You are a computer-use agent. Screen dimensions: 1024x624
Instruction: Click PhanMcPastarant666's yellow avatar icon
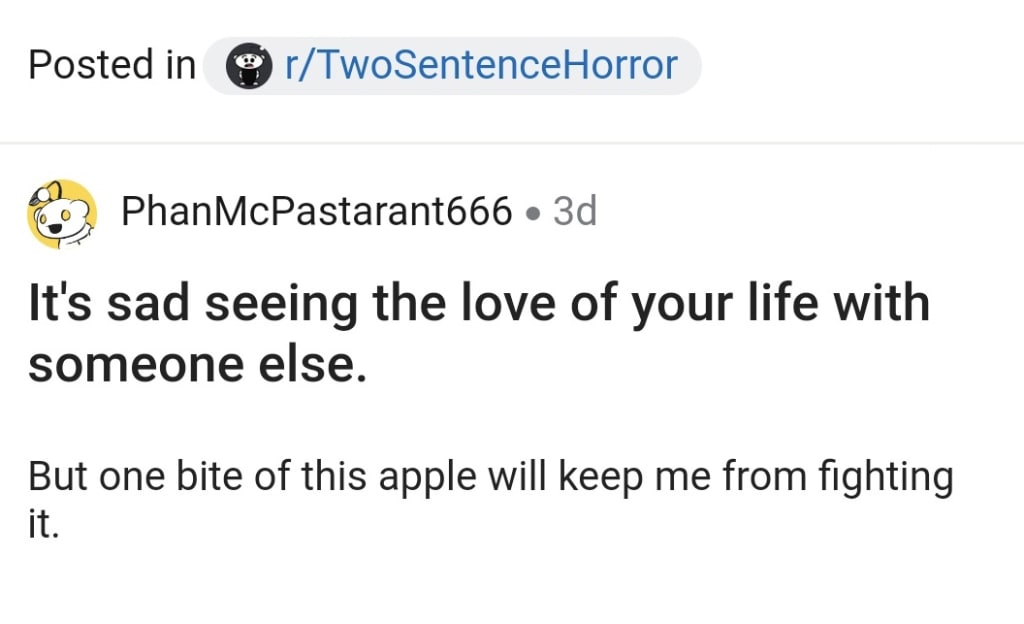pyautogui.click(x=61, y=214)
